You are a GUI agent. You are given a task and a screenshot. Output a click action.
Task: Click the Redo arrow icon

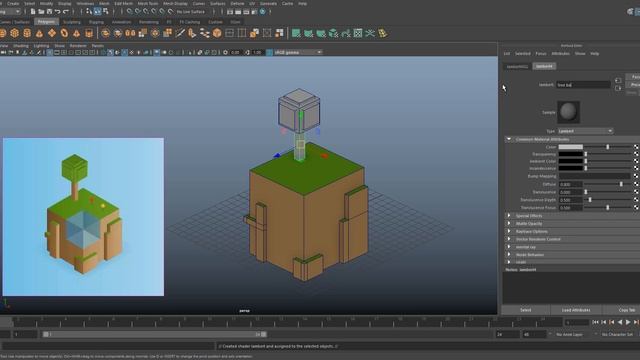[66, 11]
